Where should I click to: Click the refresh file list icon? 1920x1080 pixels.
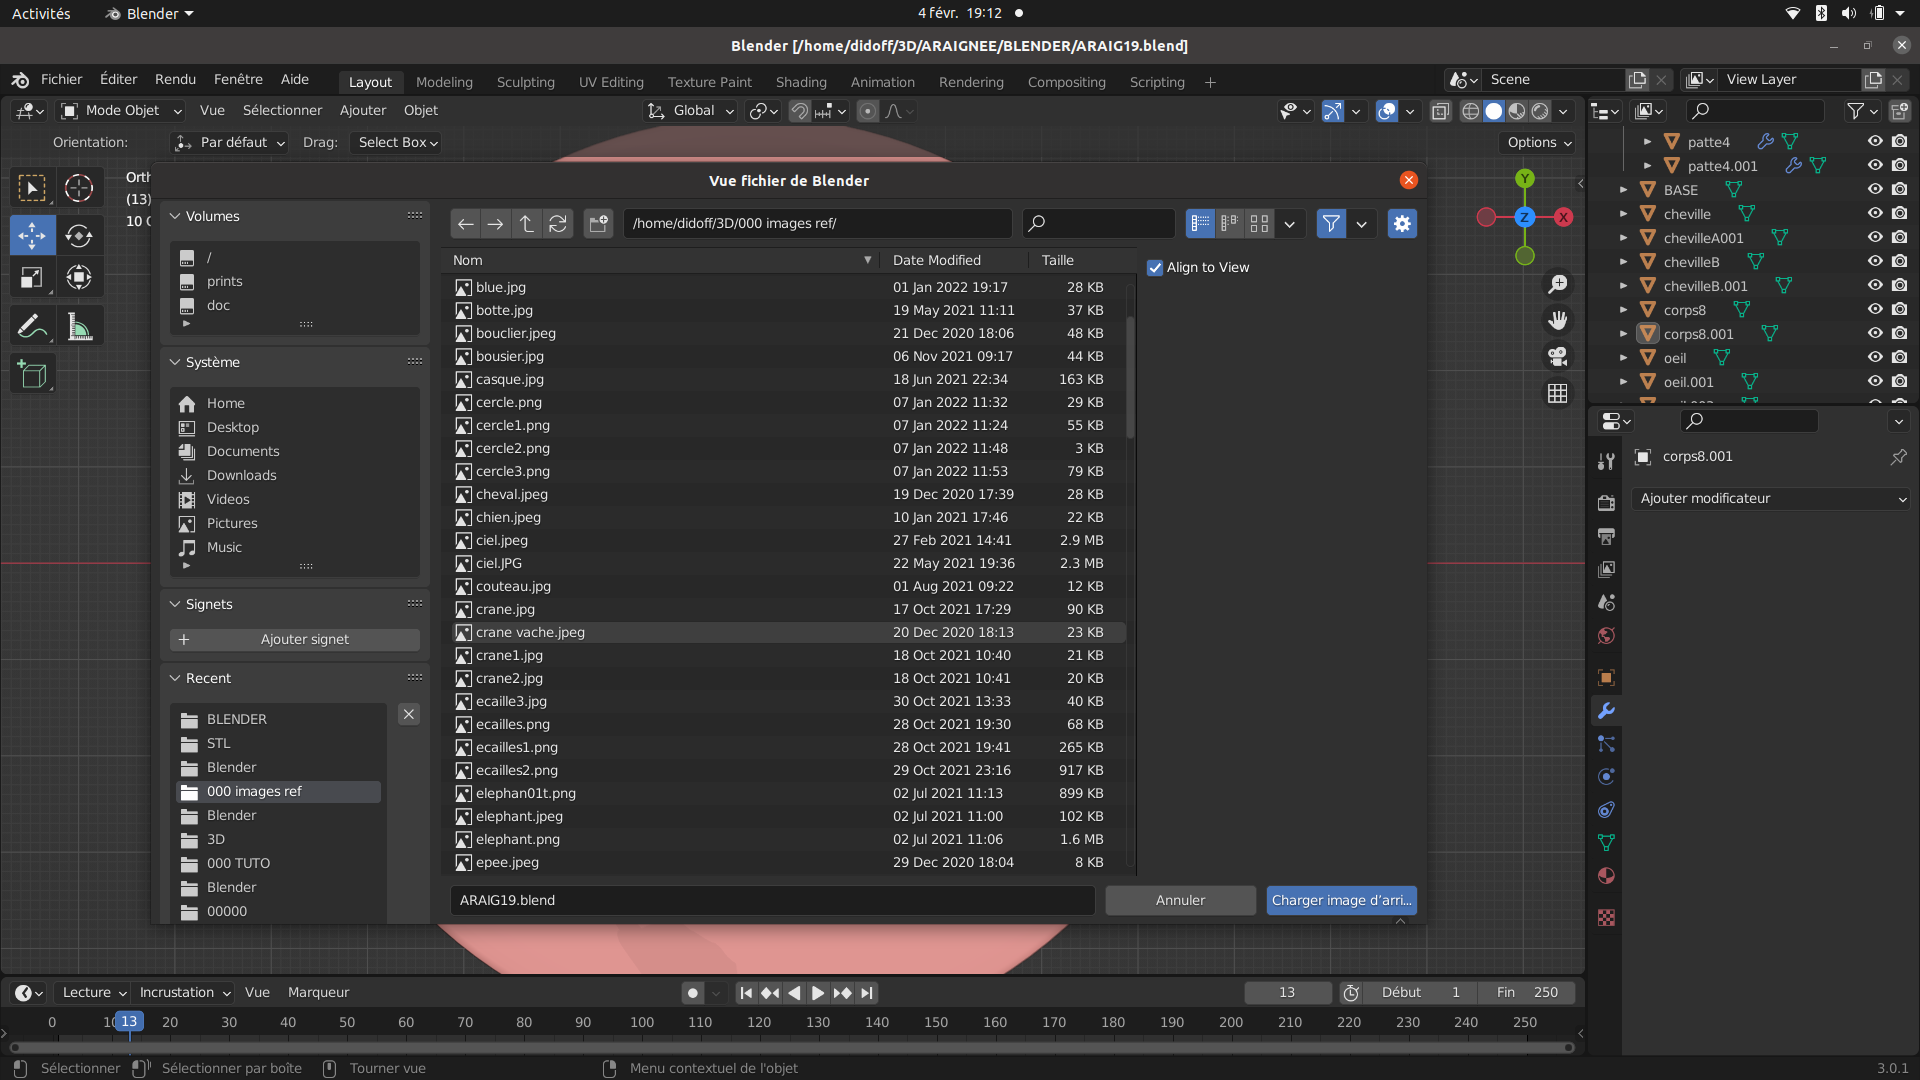(558, 224)
